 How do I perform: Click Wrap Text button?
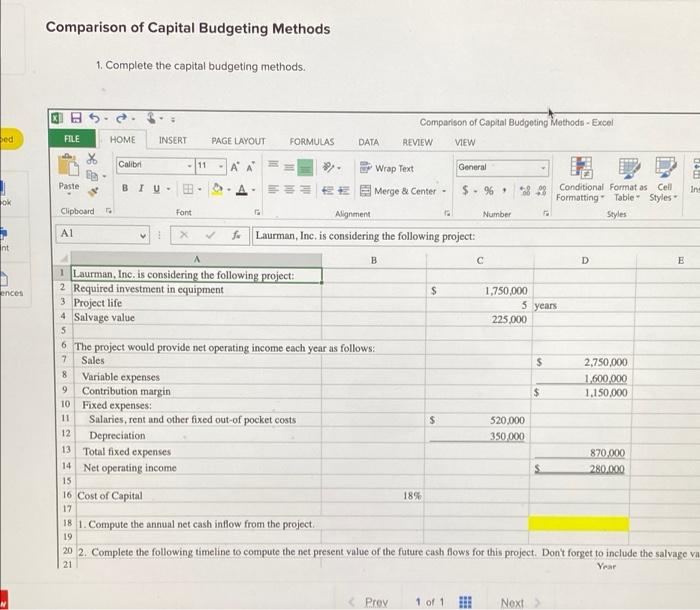[x=387, y=168]
